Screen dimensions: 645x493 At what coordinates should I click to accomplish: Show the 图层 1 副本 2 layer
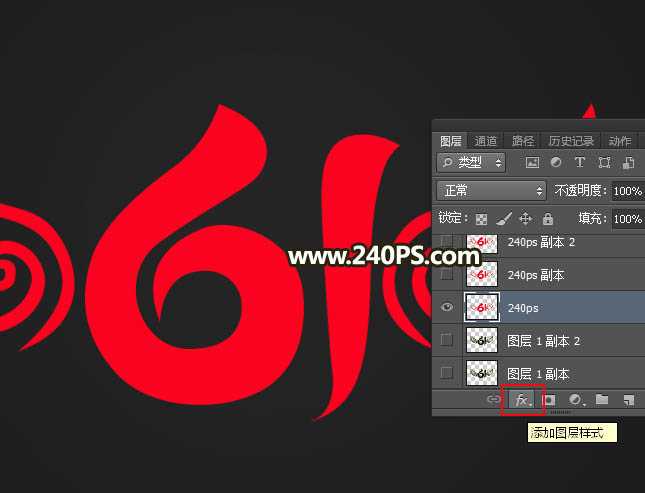pos(446,340)
